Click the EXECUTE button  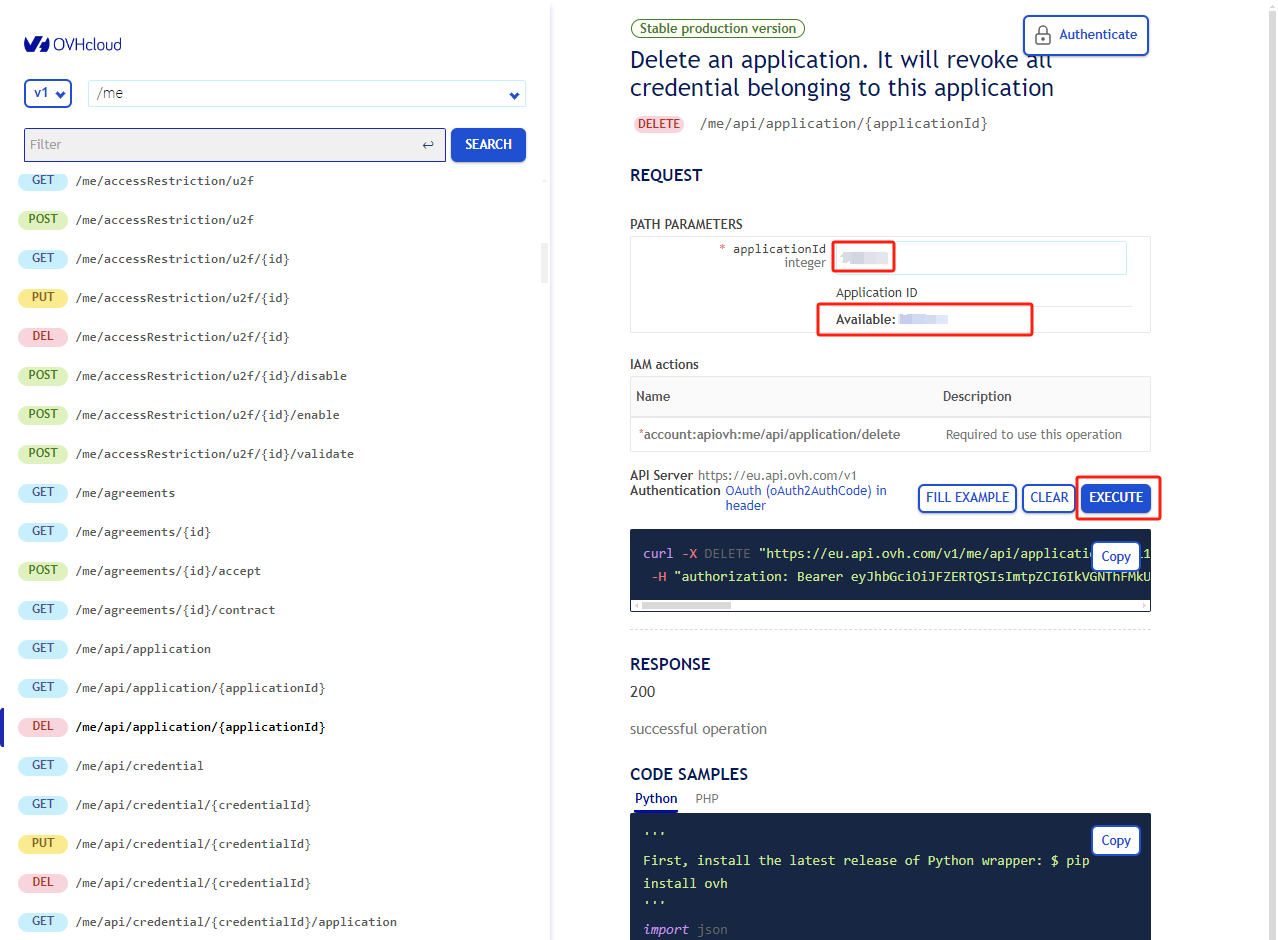click(x=1116, y=498)
